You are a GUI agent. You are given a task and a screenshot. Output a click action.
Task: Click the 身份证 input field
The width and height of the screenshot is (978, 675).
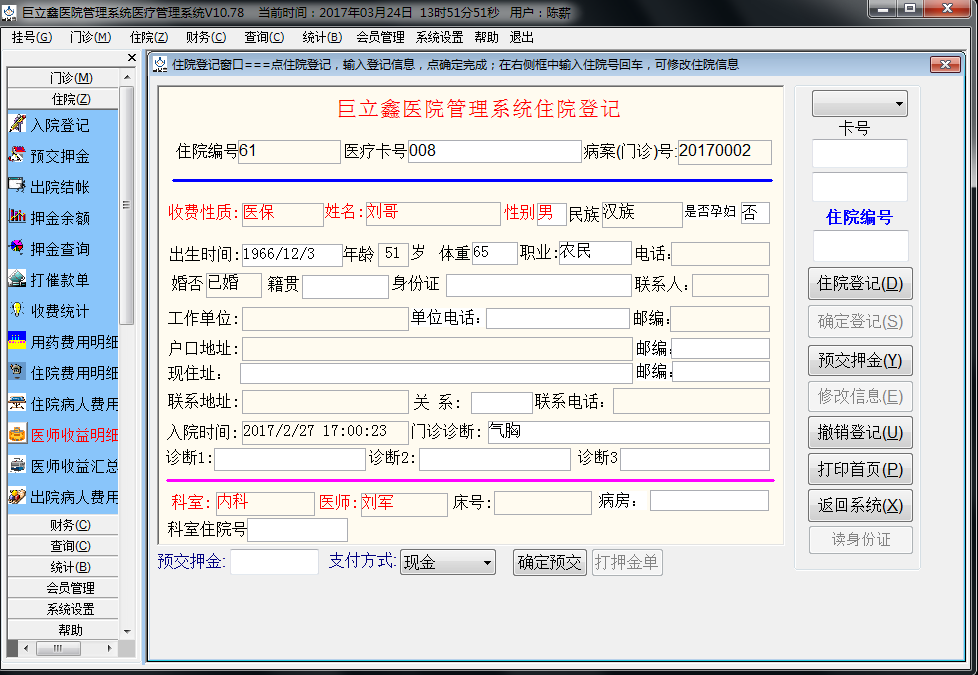(x=538, y=286)
